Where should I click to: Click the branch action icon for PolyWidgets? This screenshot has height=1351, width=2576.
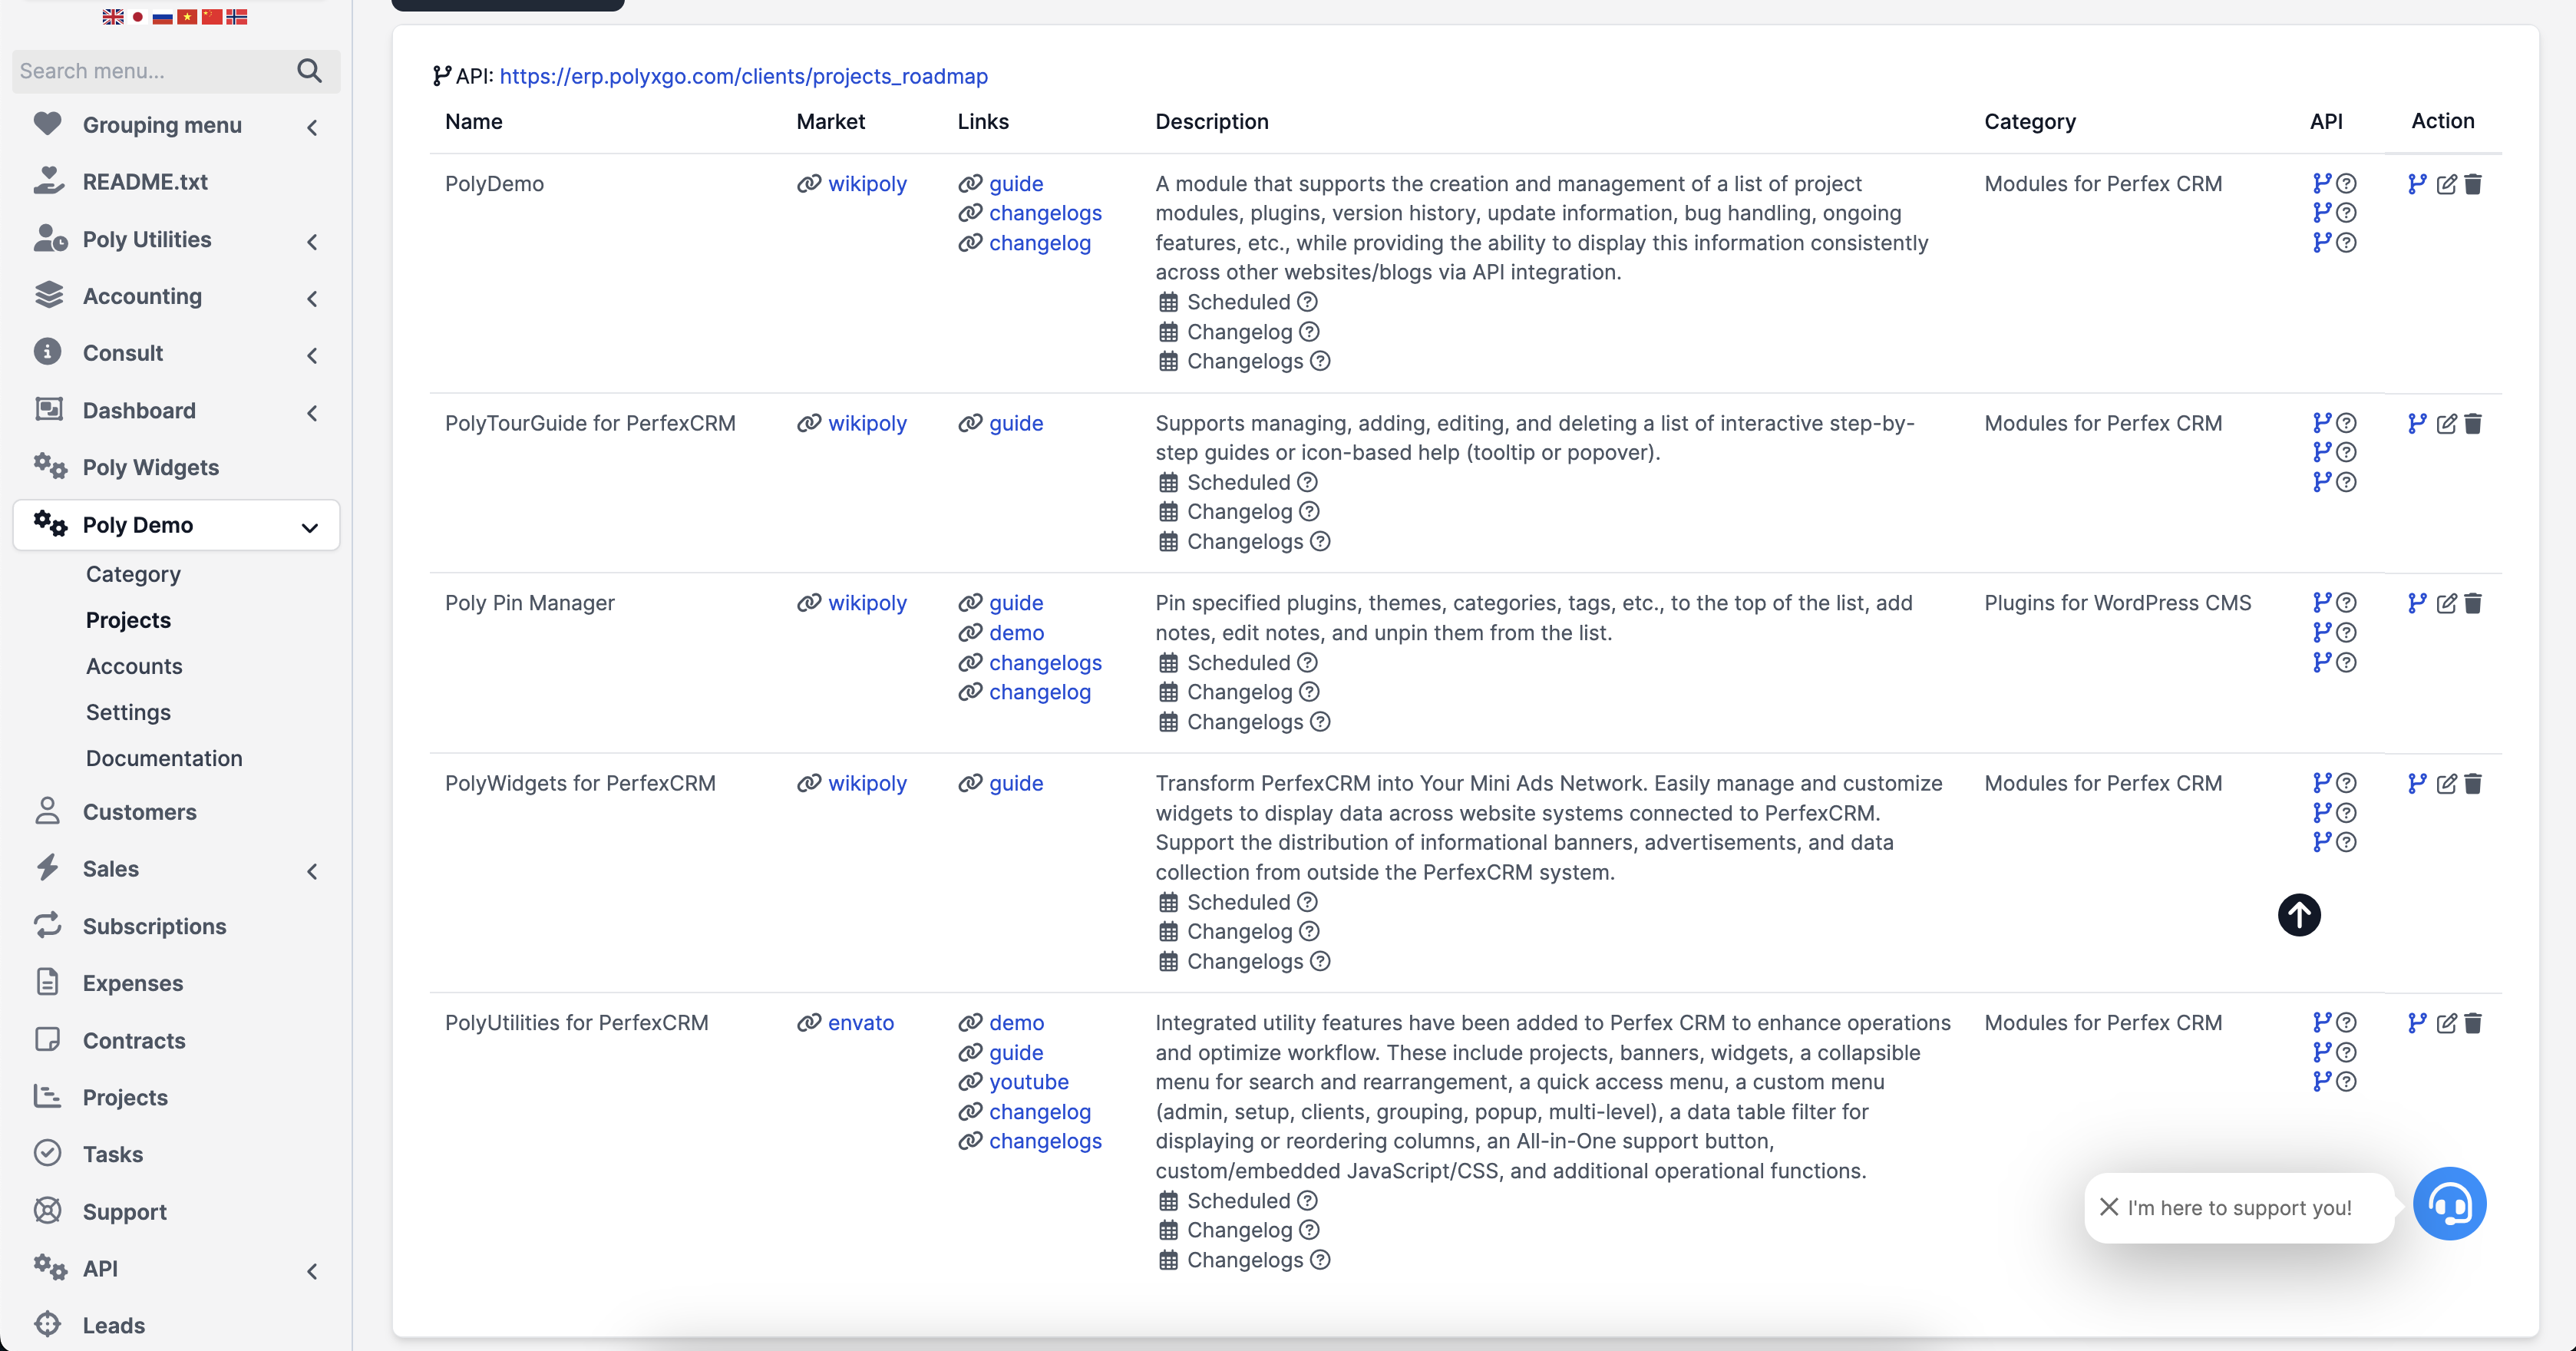tap(2417, 783)
